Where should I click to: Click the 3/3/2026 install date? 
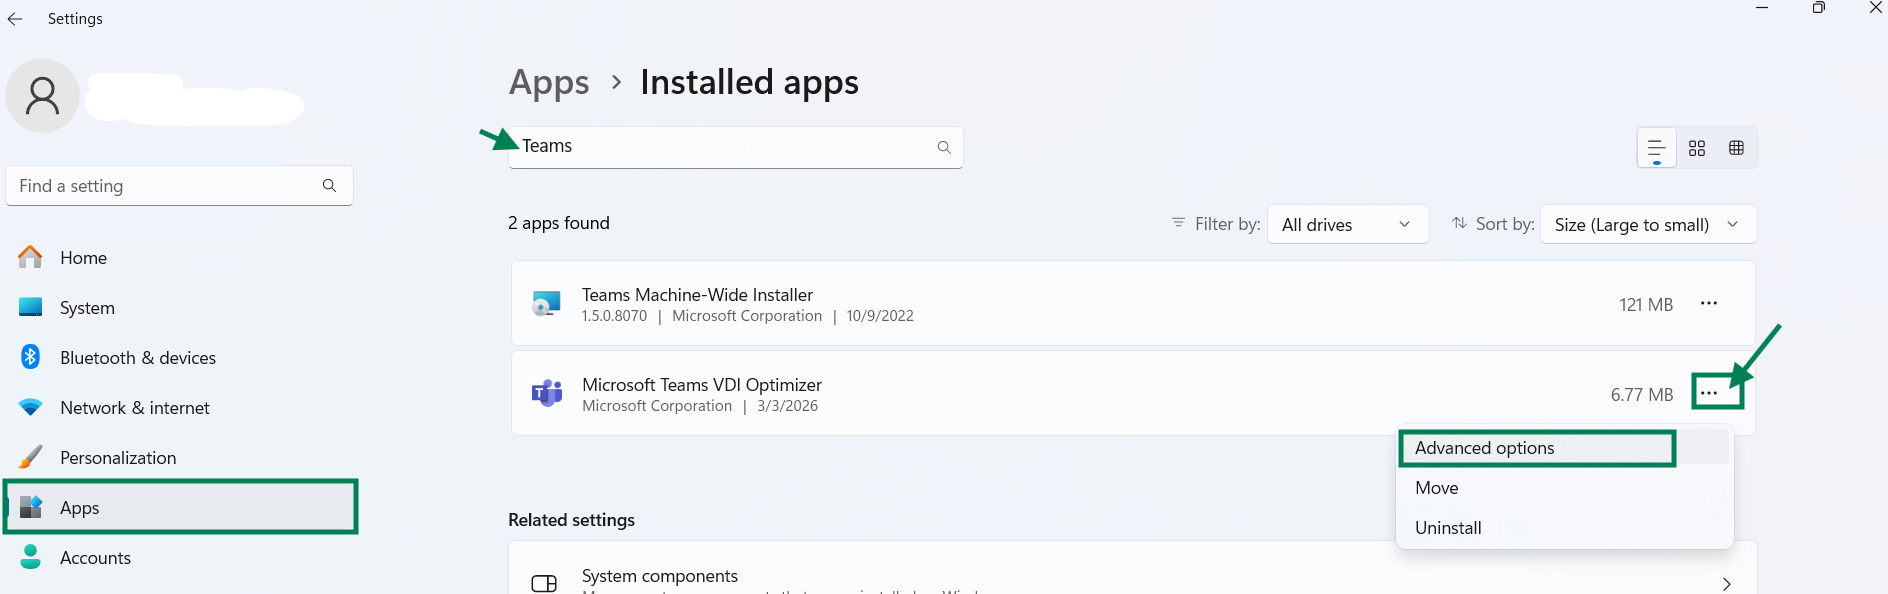787,406
